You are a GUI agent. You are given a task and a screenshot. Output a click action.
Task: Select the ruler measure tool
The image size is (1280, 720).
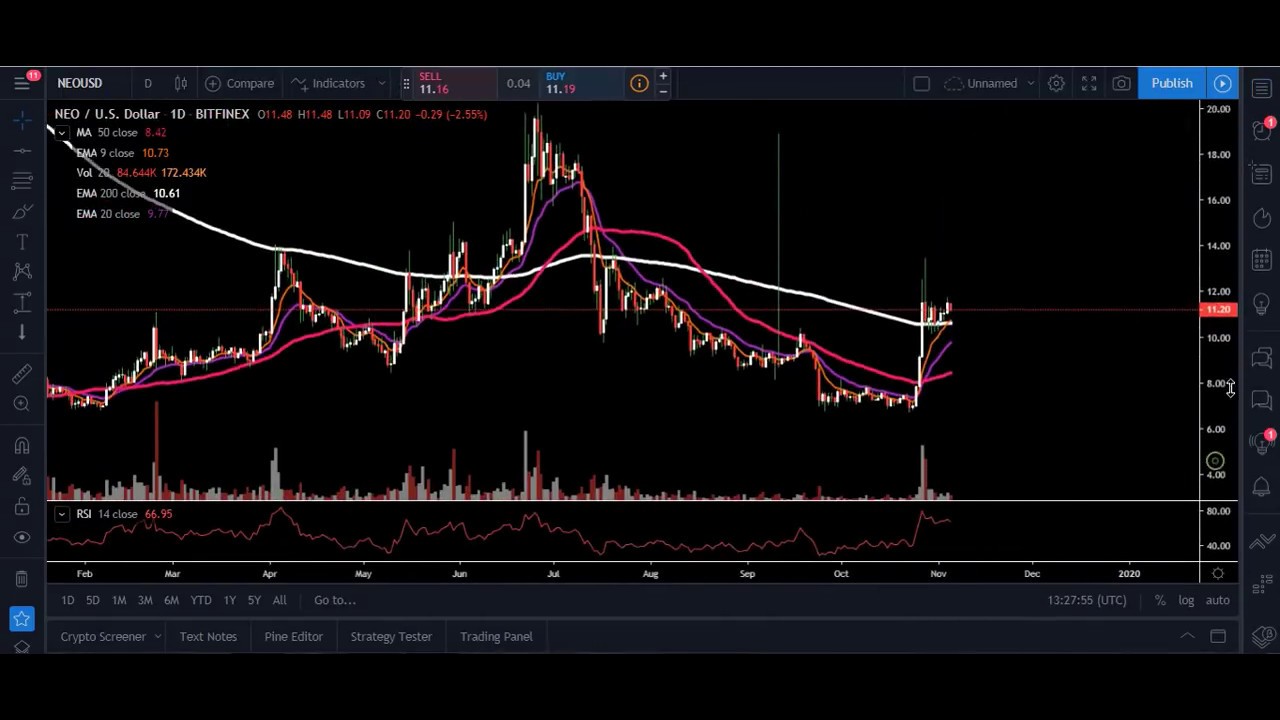(22, 374)
